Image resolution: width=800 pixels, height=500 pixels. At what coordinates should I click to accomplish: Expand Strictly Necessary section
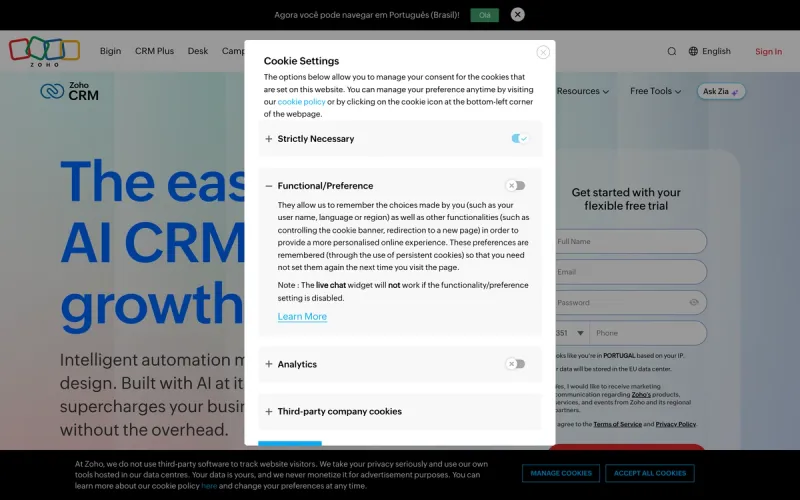[268, 139]
